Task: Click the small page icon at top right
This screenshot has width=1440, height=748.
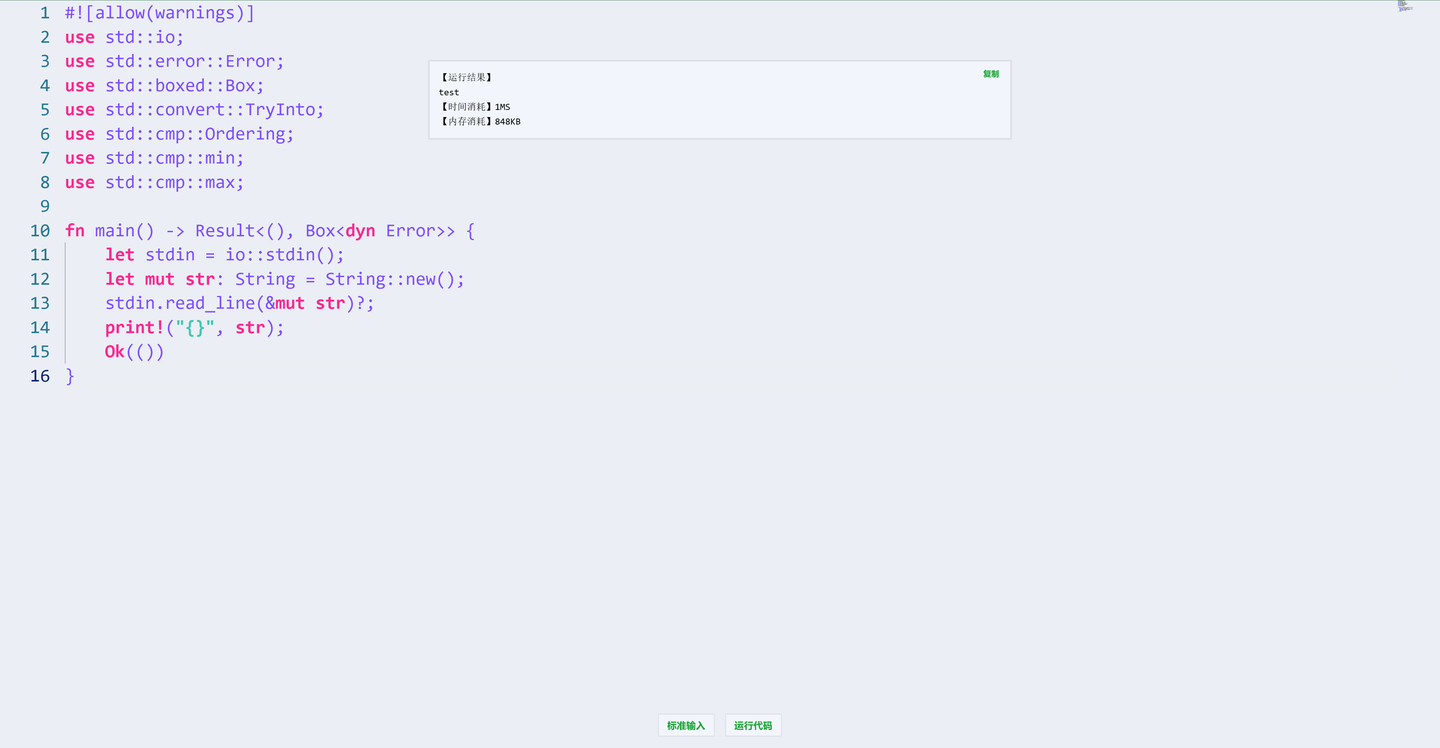Action: coord(1404,7)
